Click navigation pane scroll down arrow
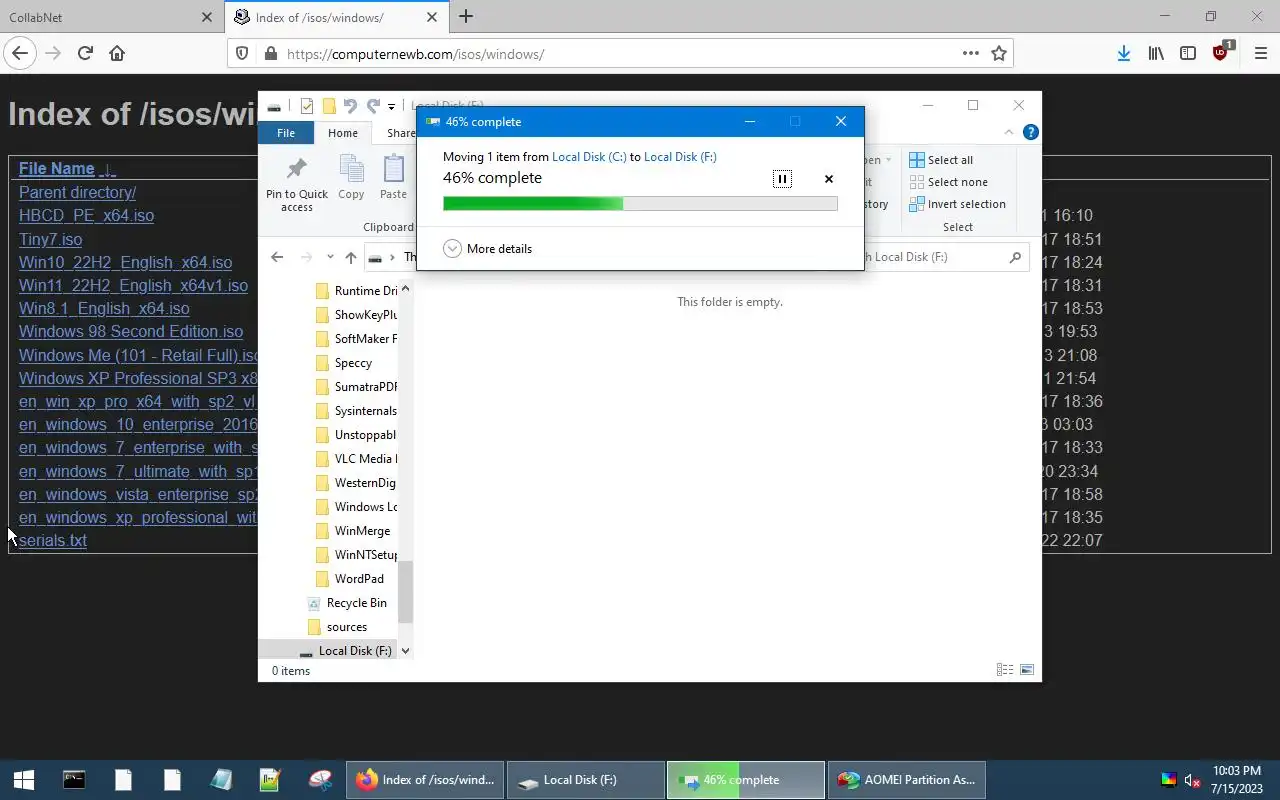 pyautogui.click(x=405, y=651)
